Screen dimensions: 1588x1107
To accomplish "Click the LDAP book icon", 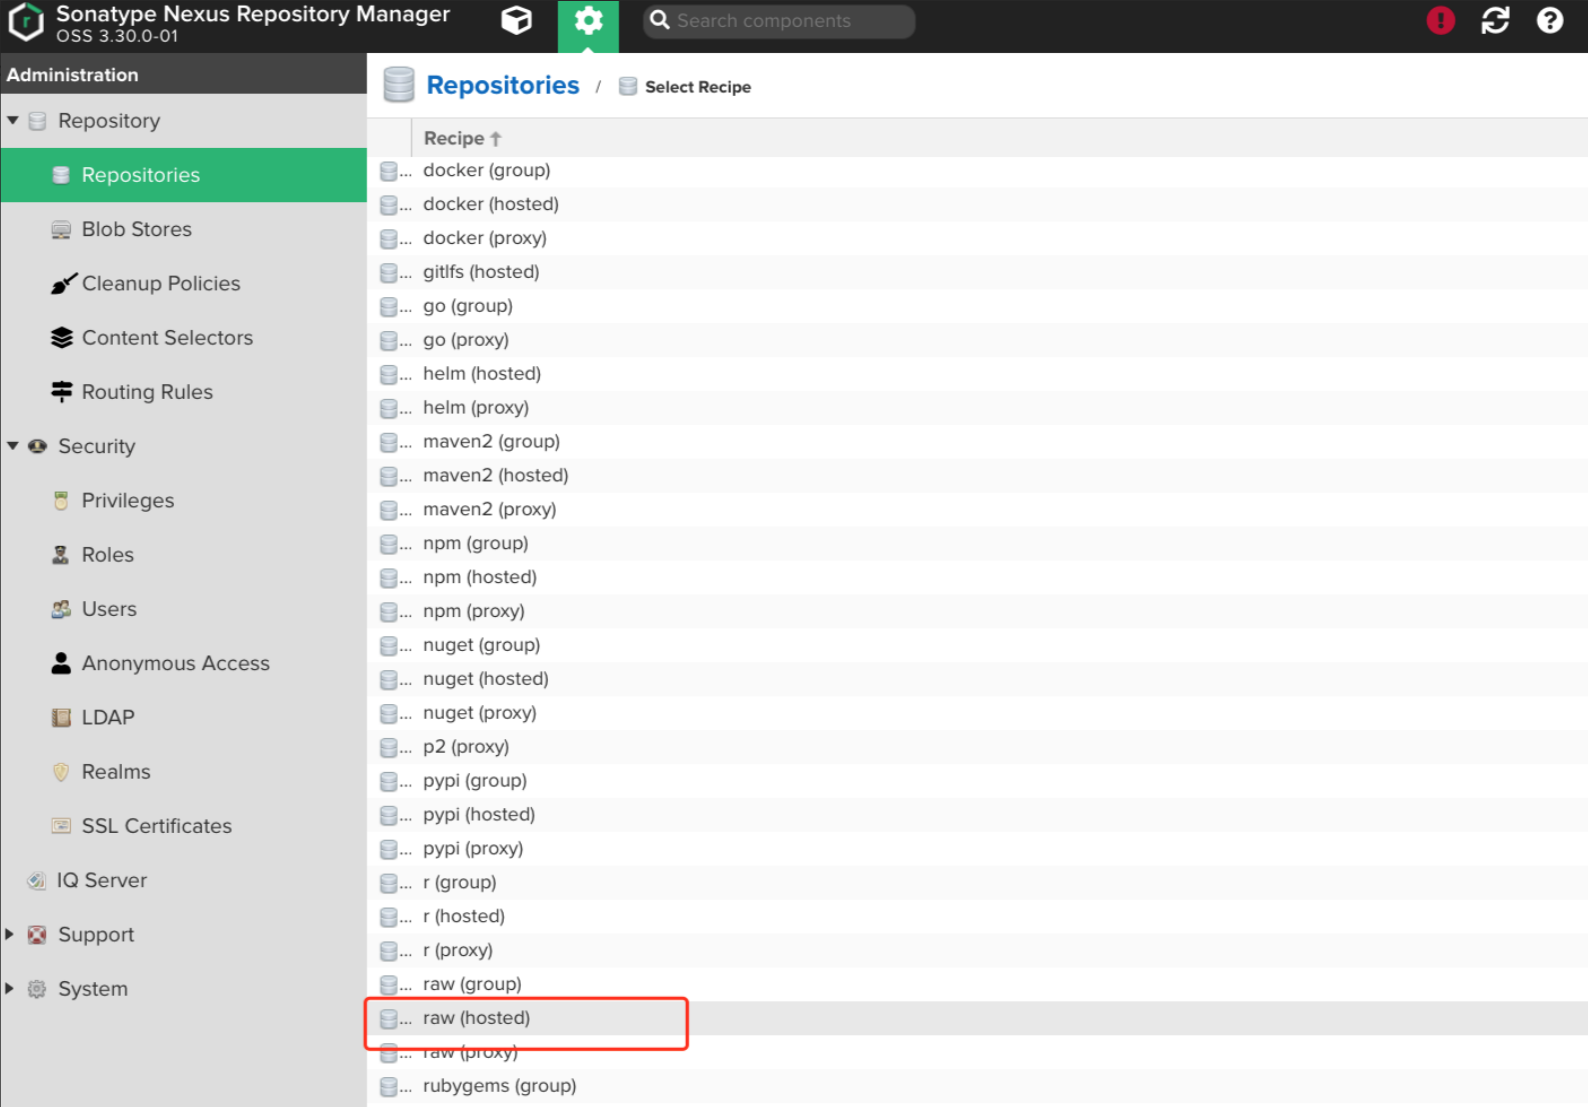I will tap(61, 717).
